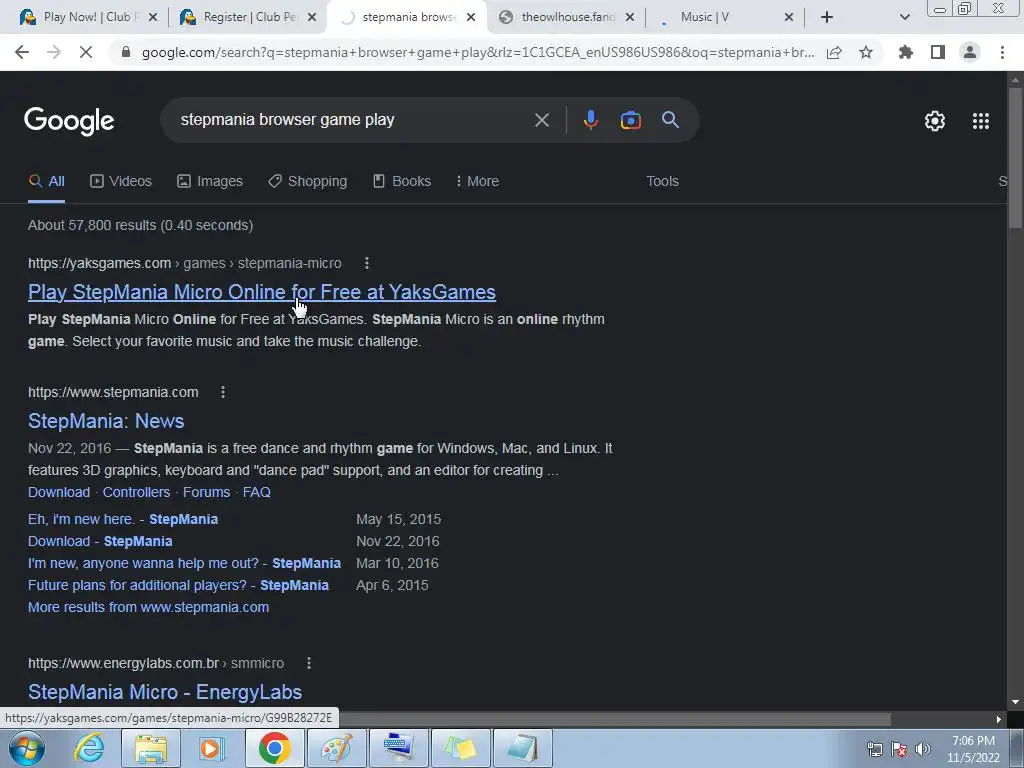Open Play StepMania Micro Online at YaksGames
The image size is (1024, 768).
(262, 292)
